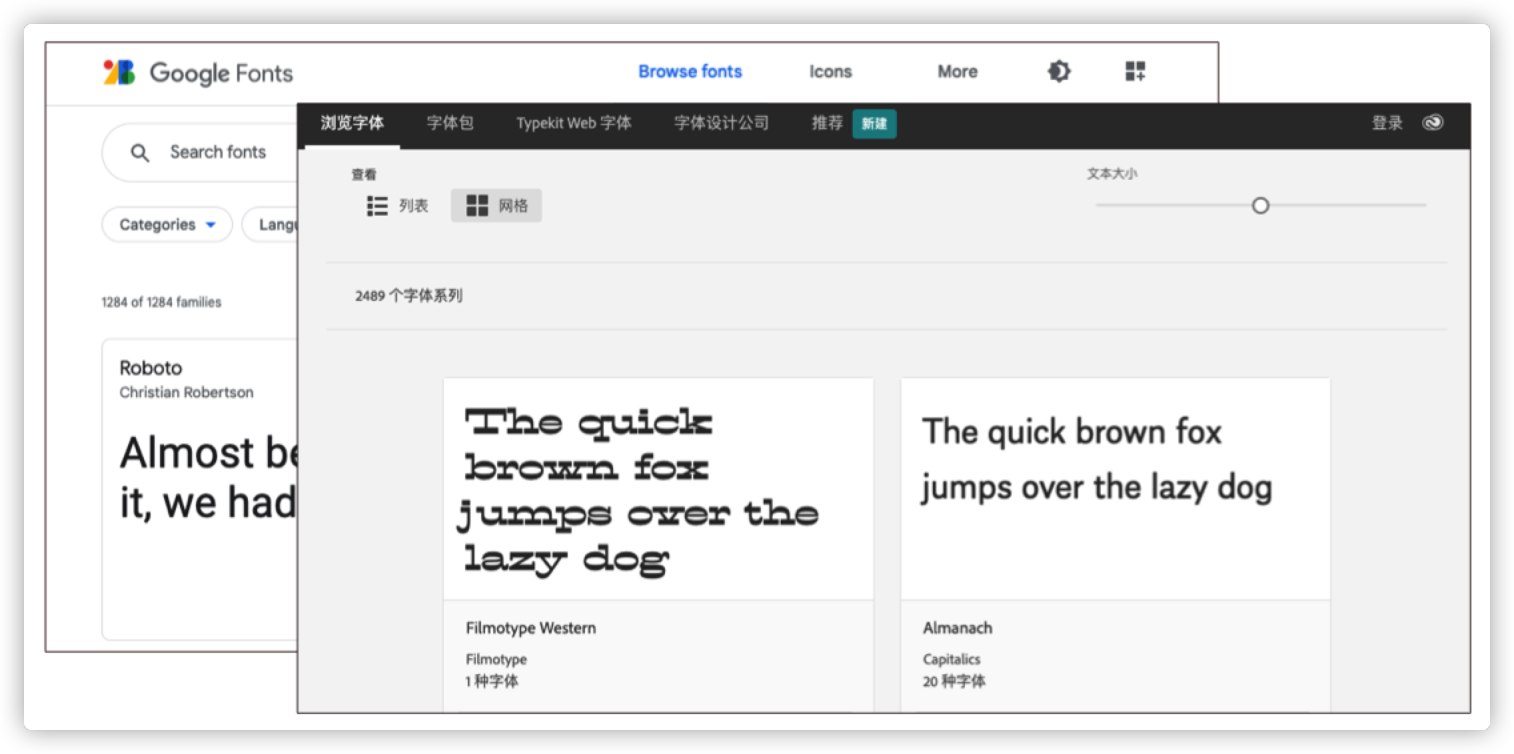Click the list view icon
Screen dimensions: 1514x754
pos(377,206)
